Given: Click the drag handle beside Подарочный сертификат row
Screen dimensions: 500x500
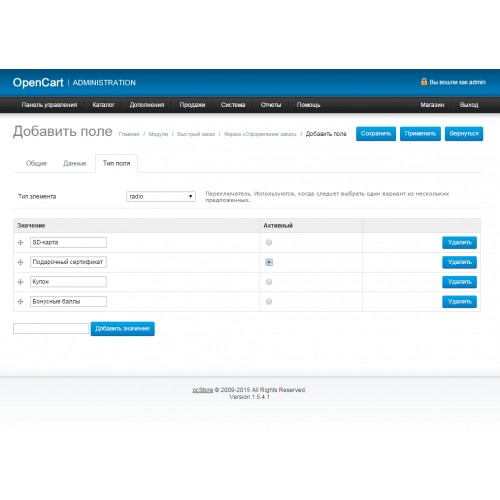Looking at the screenshot, I should click(20, 262).
